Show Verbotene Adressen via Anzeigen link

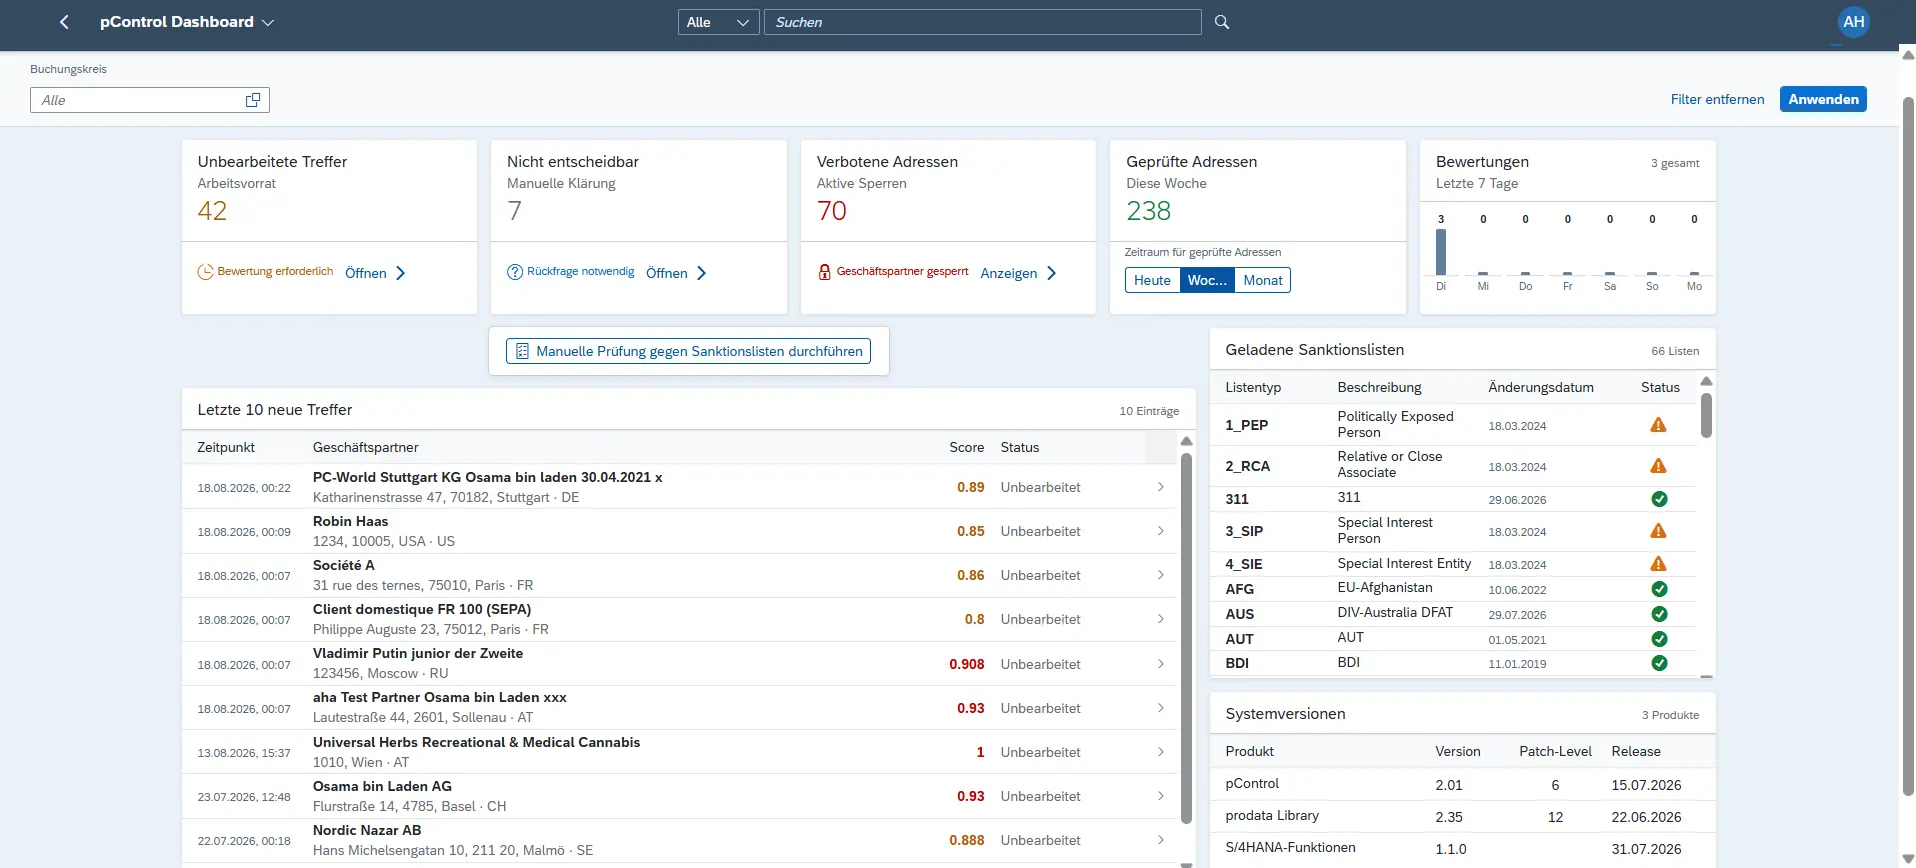click(x=1018, y=273)
